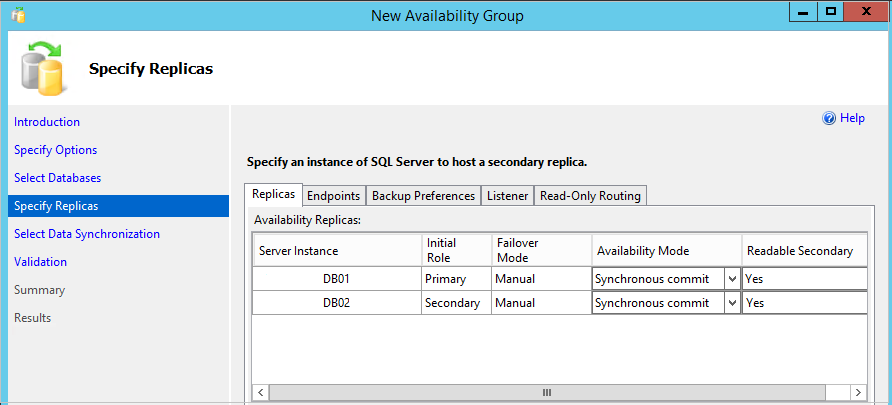Select Readable Secondary field for DB02

[803, 303]
